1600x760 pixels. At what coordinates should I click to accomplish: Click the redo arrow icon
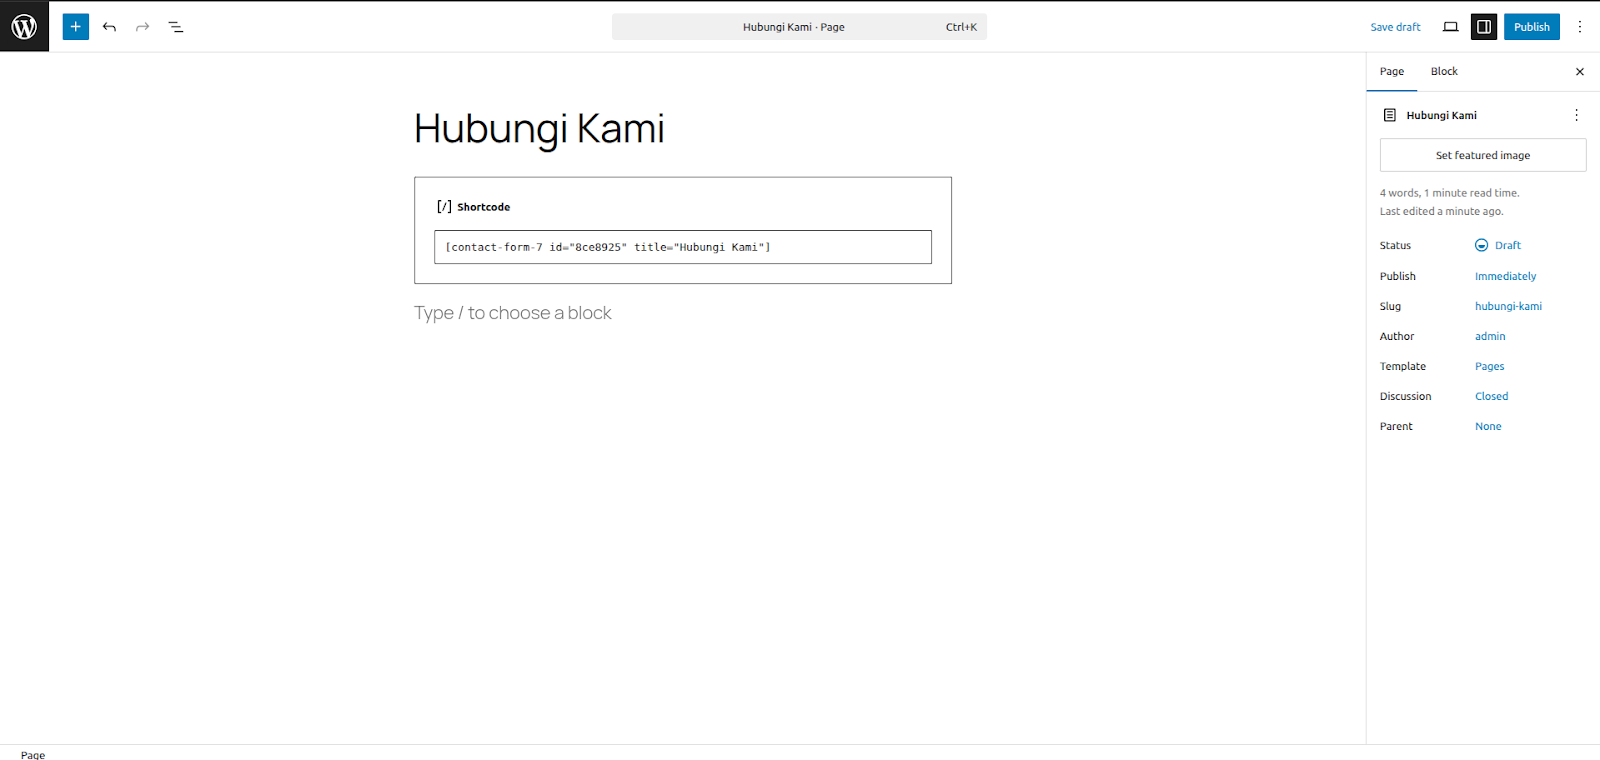[142, 27]
